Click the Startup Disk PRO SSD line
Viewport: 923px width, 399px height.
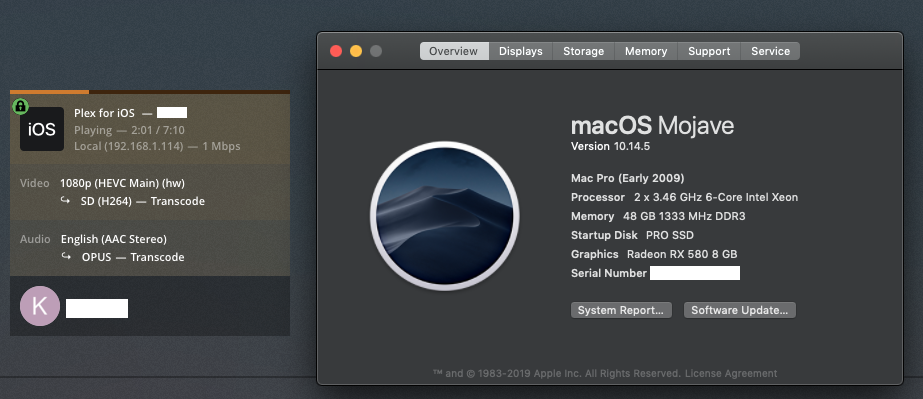coord(632,235)
